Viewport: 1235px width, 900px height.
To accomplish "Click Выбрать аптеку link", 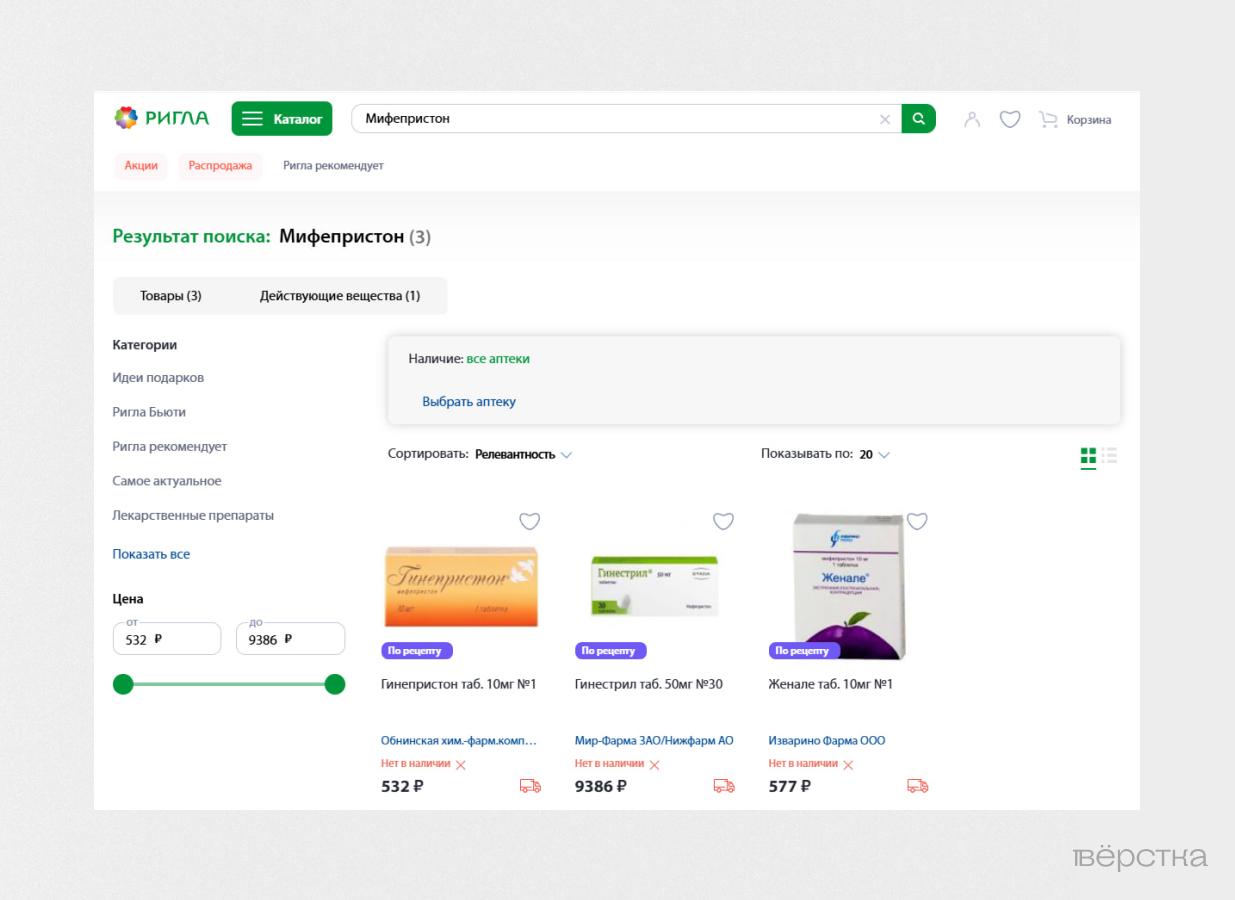I will (x=469, y=402).
